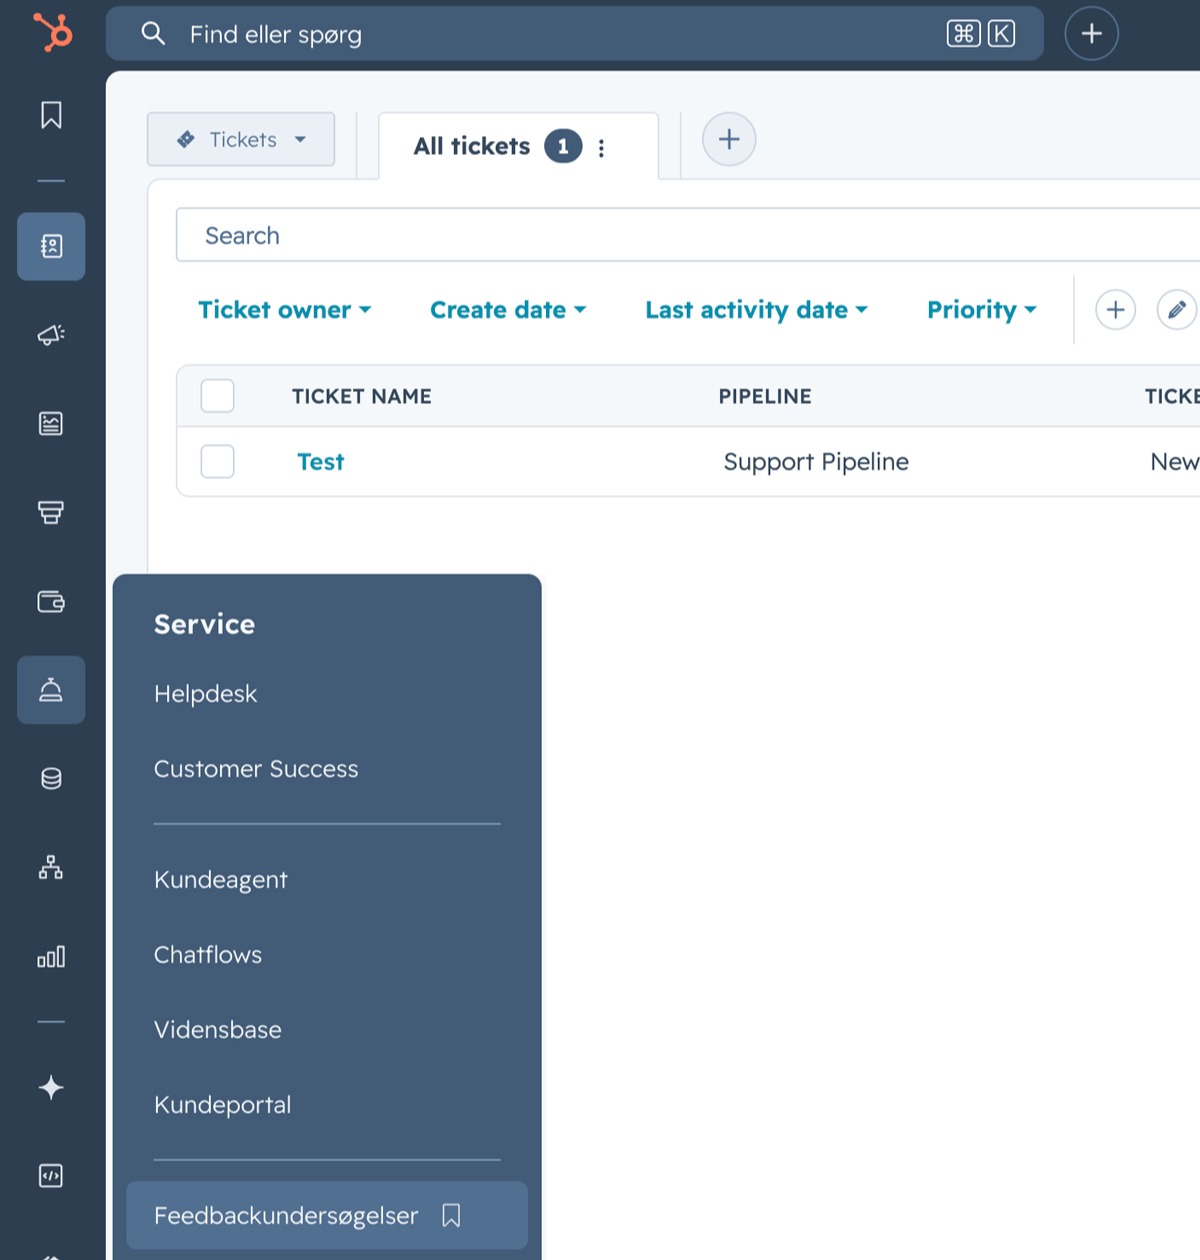Click the HubSpot sprocket logo
Viewport: 1200px width, 1260px height.
pos(52,31)
